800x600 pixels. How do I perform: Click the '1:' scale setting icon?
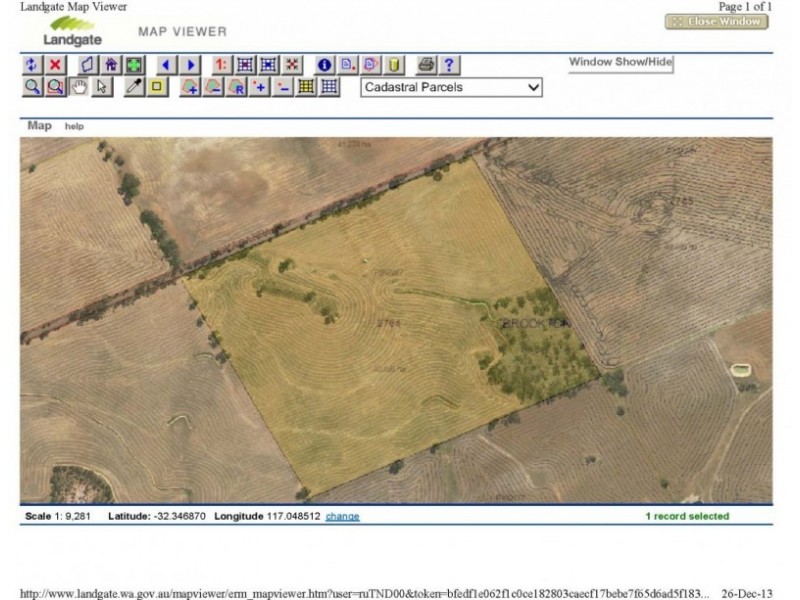pos(222,66)
